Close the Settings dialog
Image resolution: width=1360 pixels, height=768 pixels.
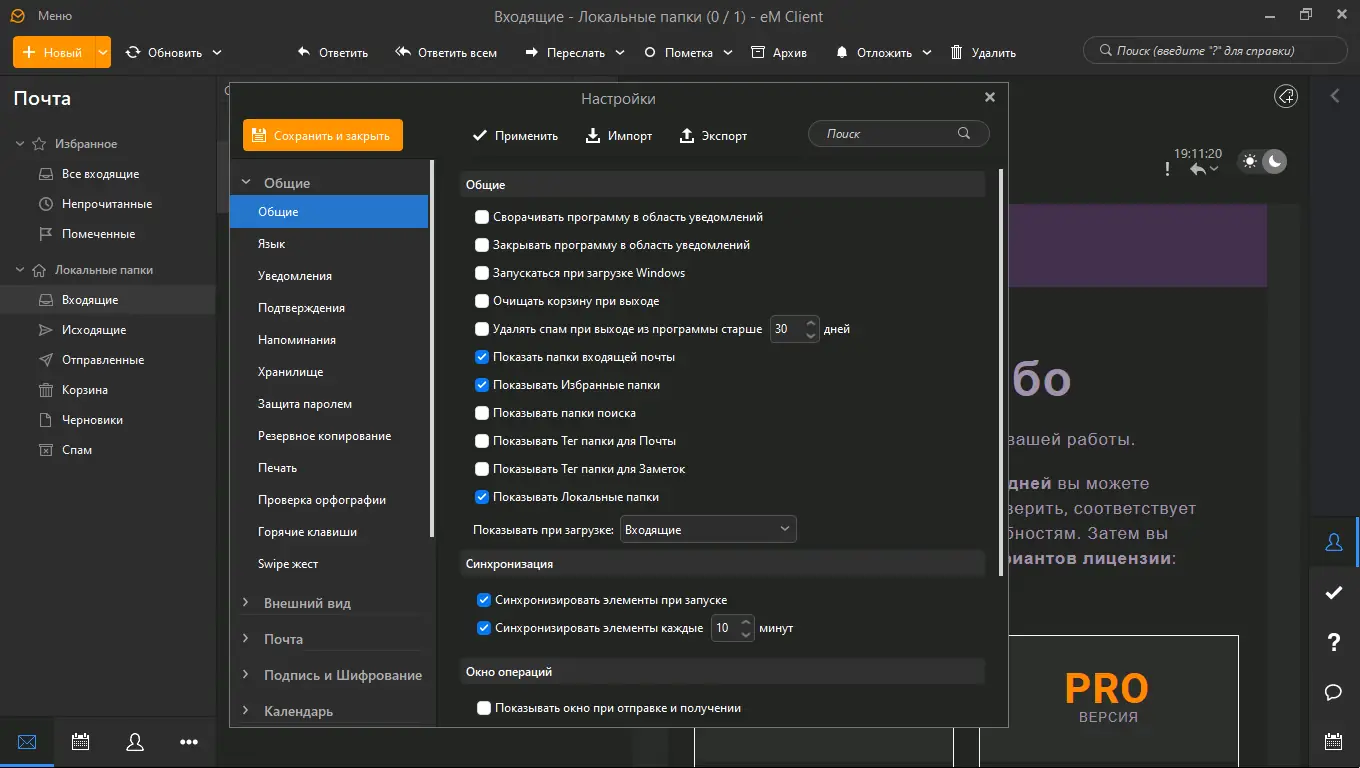pyautogui.click(x=990, y=97)
